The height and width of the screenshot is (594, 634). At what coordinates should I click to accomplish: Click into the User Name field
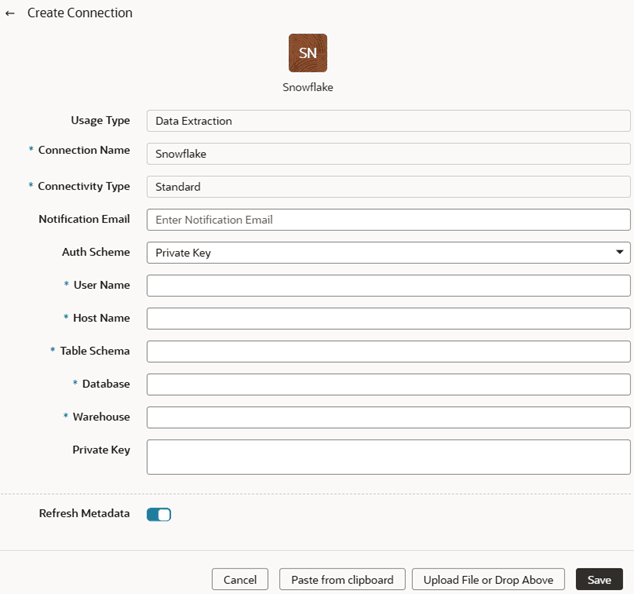(388, 286)
